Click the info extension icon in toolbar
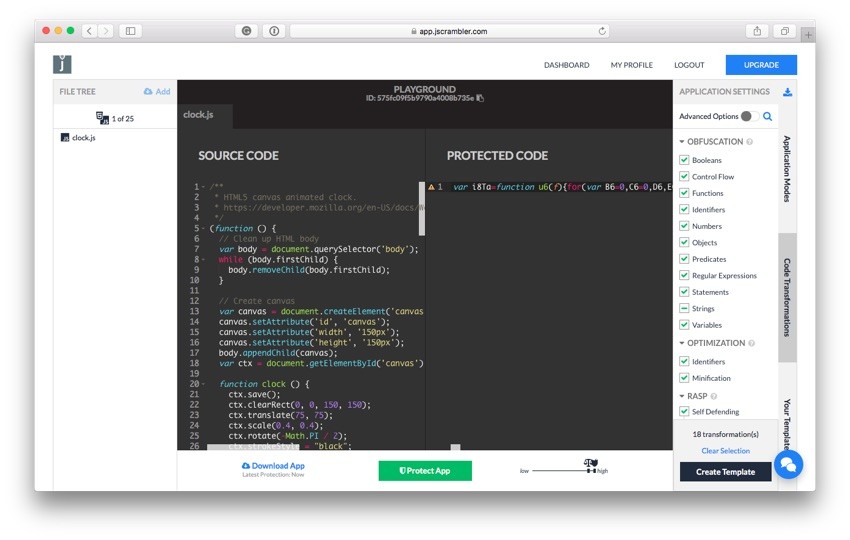Image resolution: width=850 pixels, height=540 pixels. tap(274, 31)
